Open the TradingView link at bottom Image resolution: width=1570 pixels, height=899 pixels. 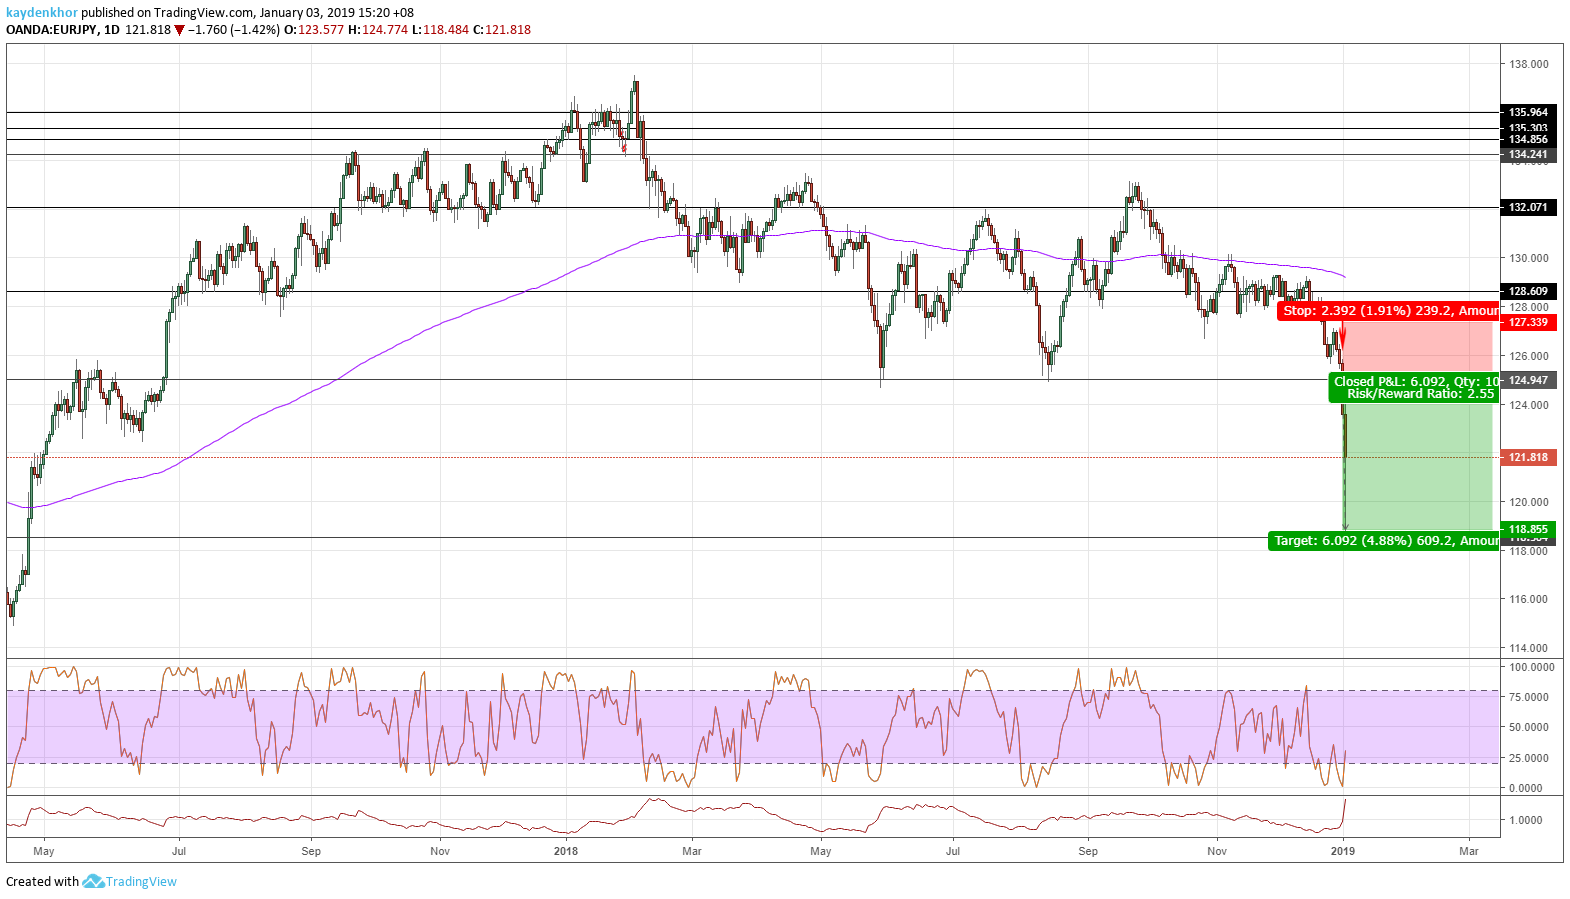click(141, 881)
